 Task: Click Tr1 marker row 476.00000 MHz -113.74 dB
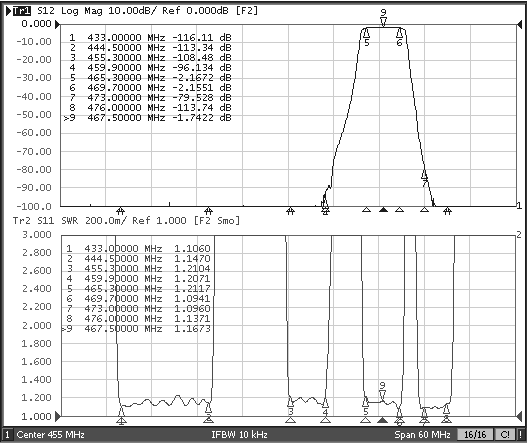pyautogui.click(x=150, y=108)
